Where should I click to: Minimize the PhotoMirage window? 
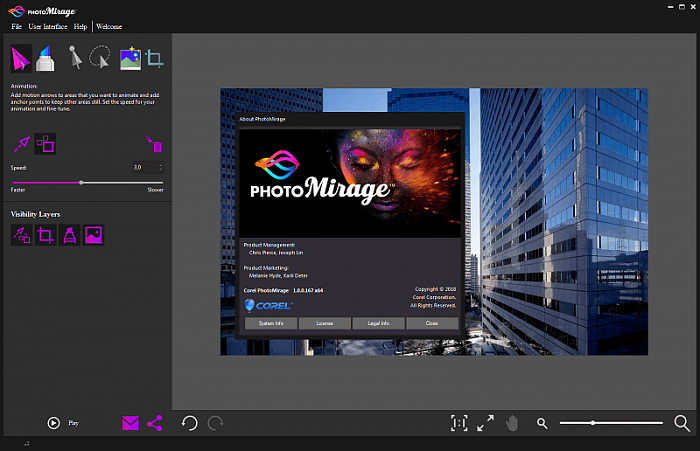[670, 7]
